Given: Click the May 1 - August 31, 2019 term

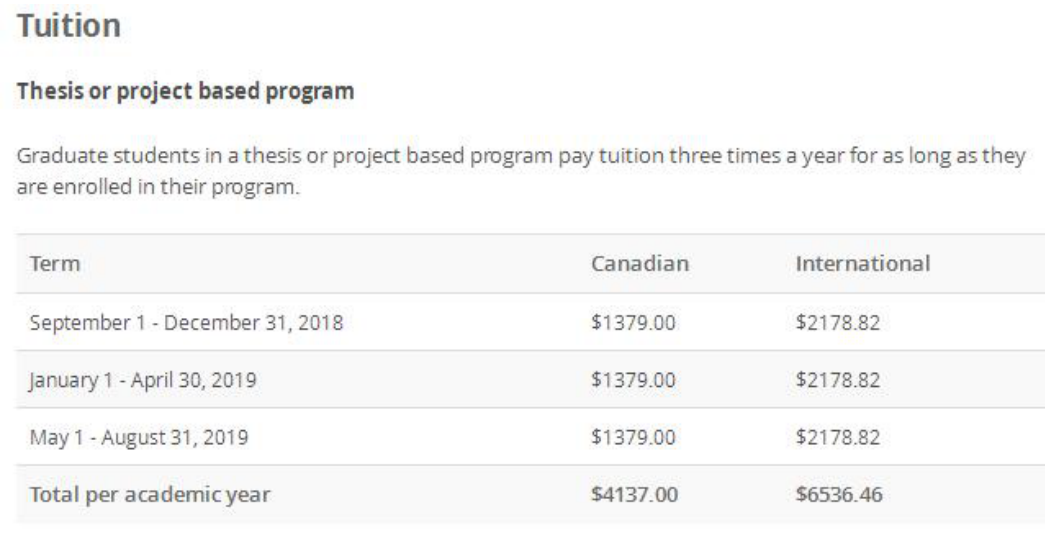Looking at the screenshot, I should tap(141, 436).
